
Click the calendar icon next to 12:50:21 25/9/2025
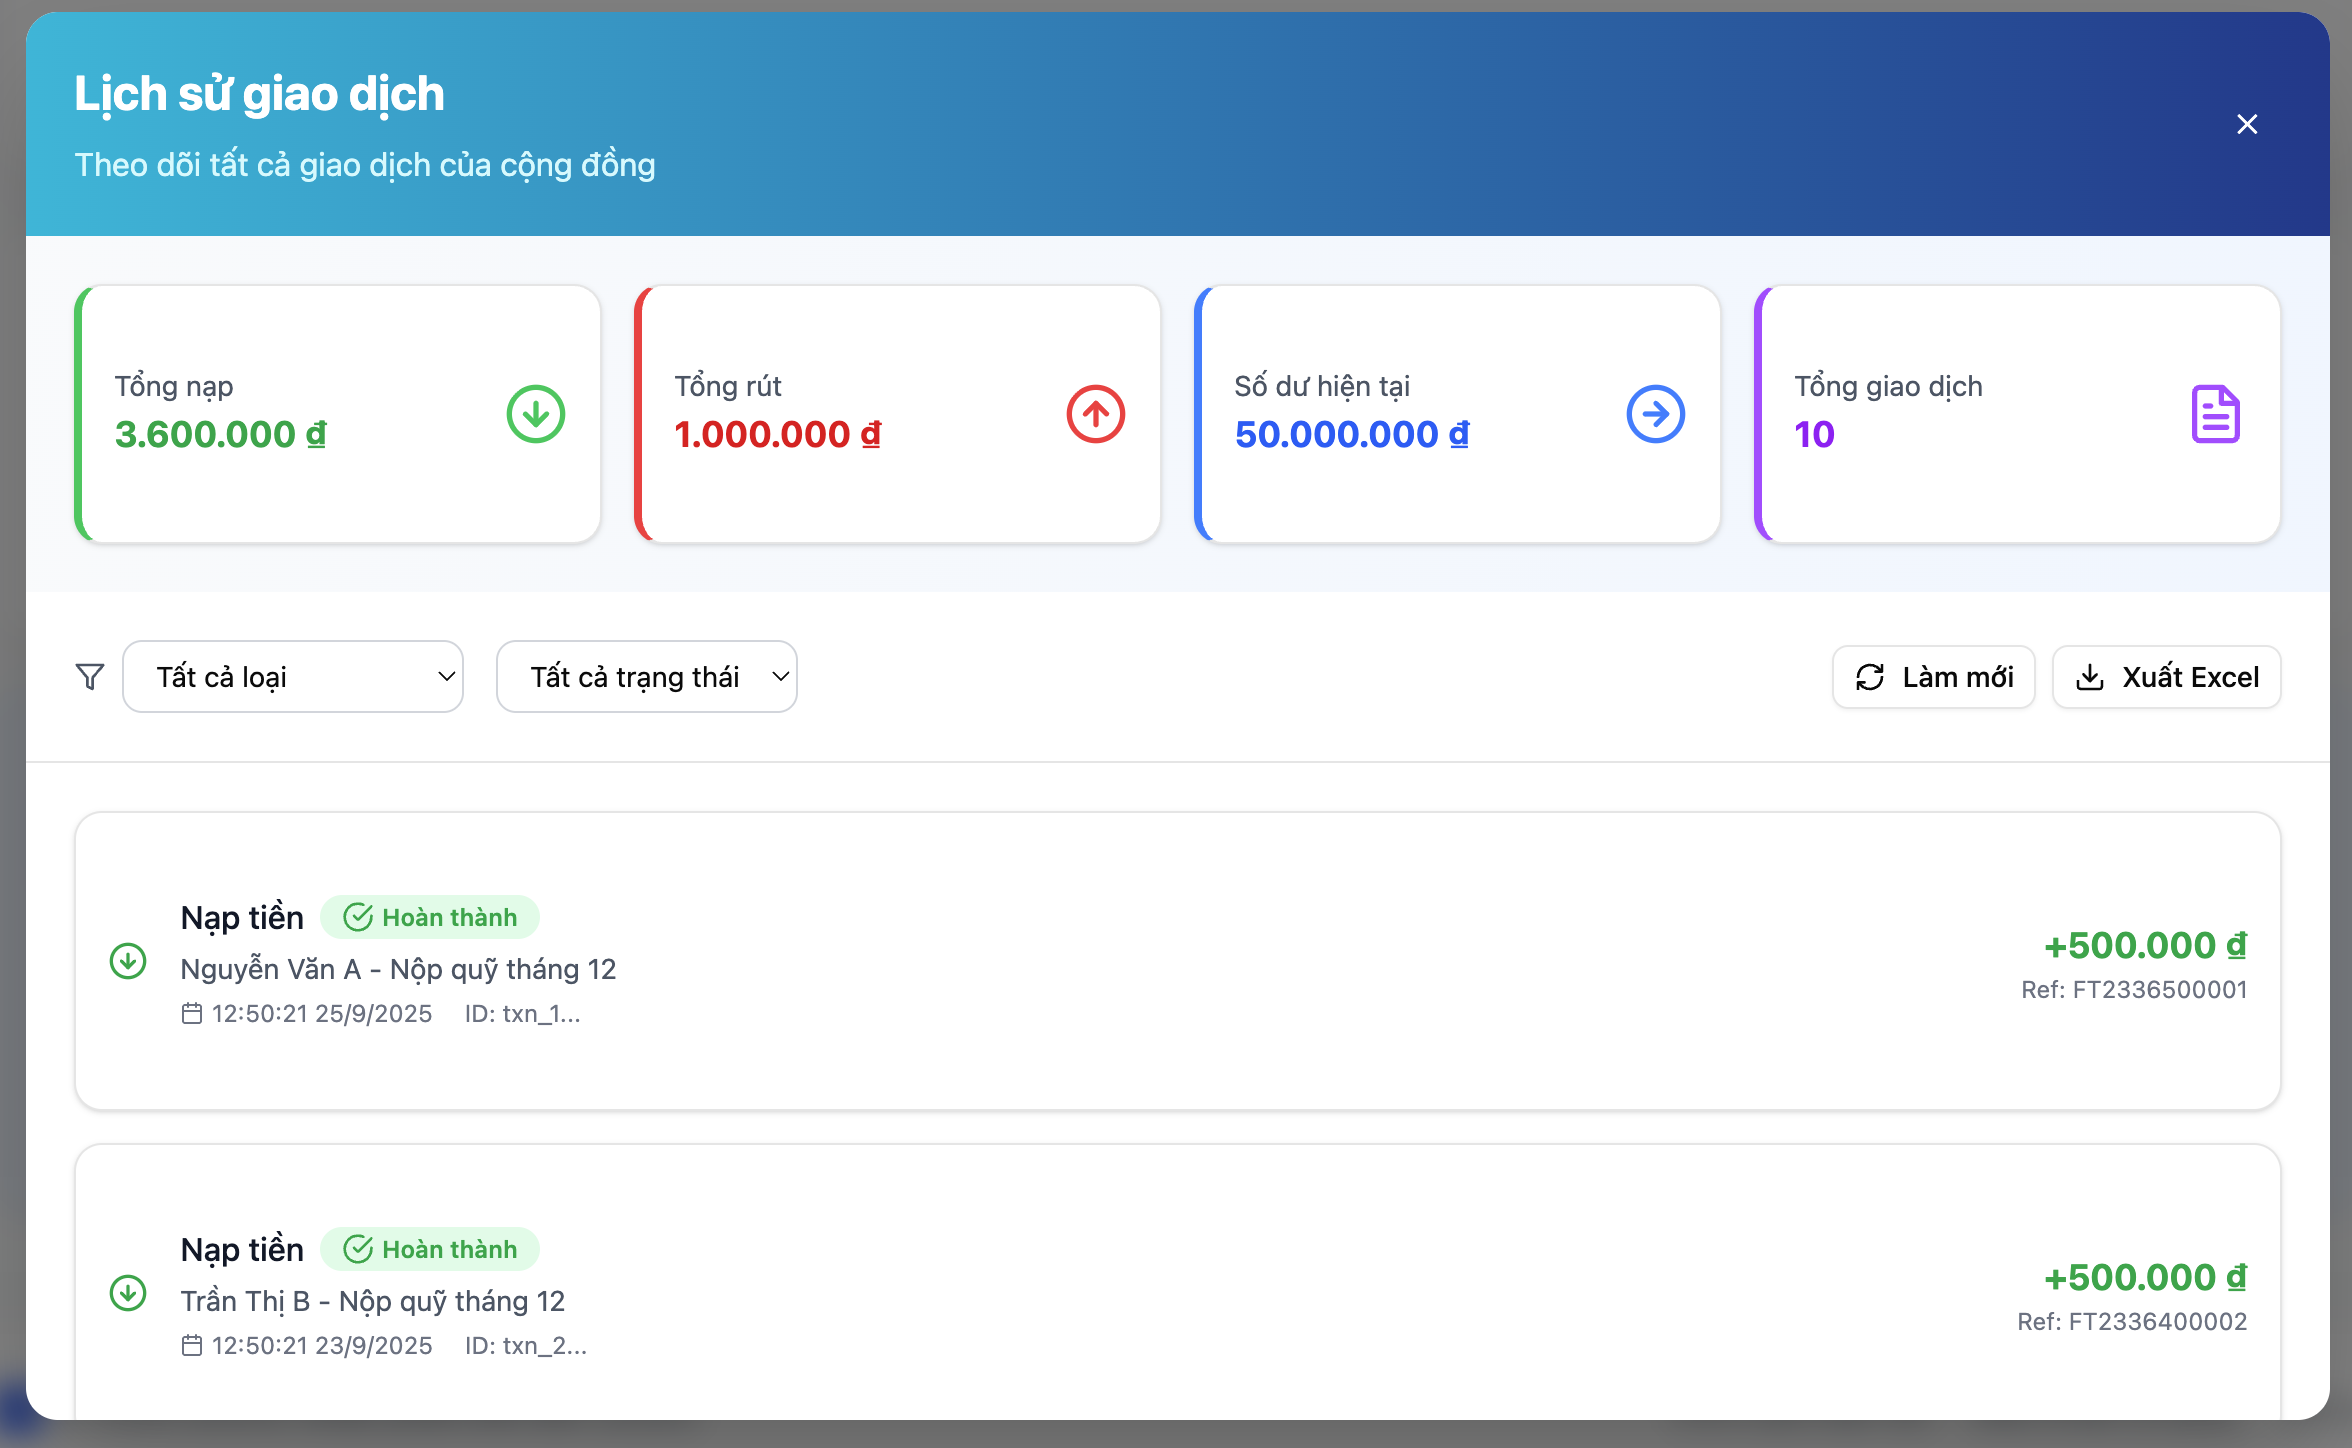(x=192, y=1014)
